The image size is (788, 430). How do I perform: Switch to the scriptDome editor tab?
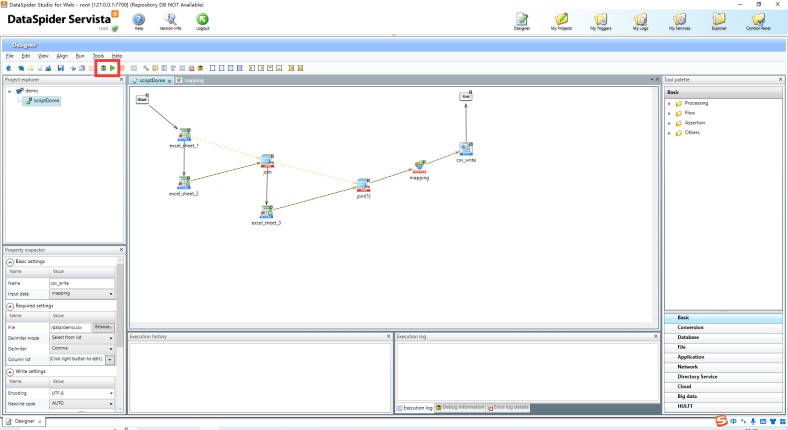click(151, 80)
